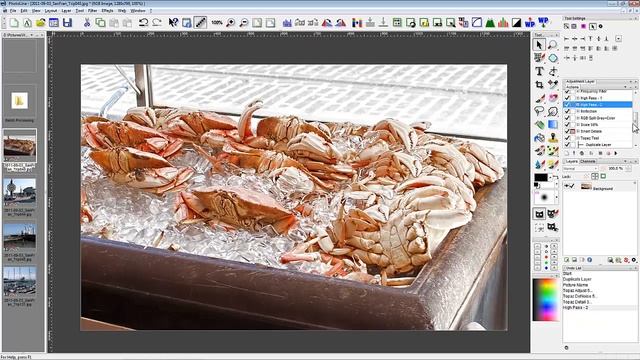Toggle the Duplicate Layer step checkbox

(x=567, y=144)
